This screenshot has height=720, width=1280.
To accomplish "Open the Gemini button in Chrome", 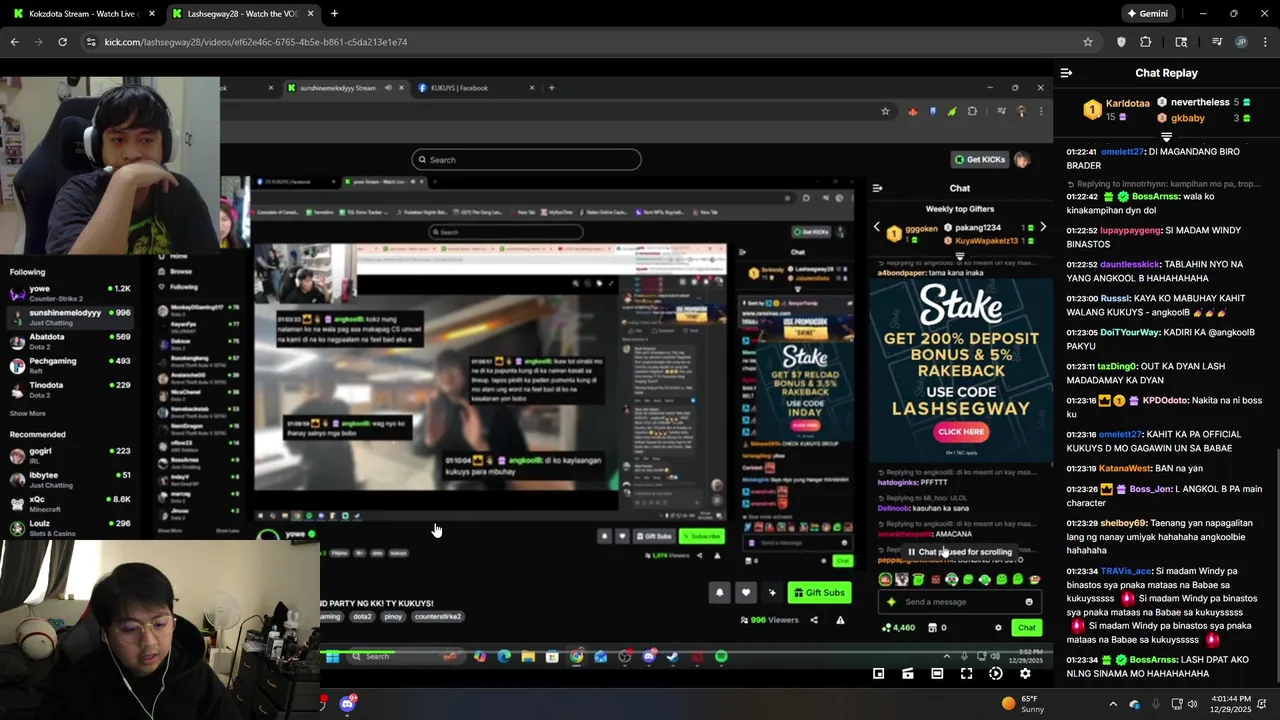I will [1148, 14].
